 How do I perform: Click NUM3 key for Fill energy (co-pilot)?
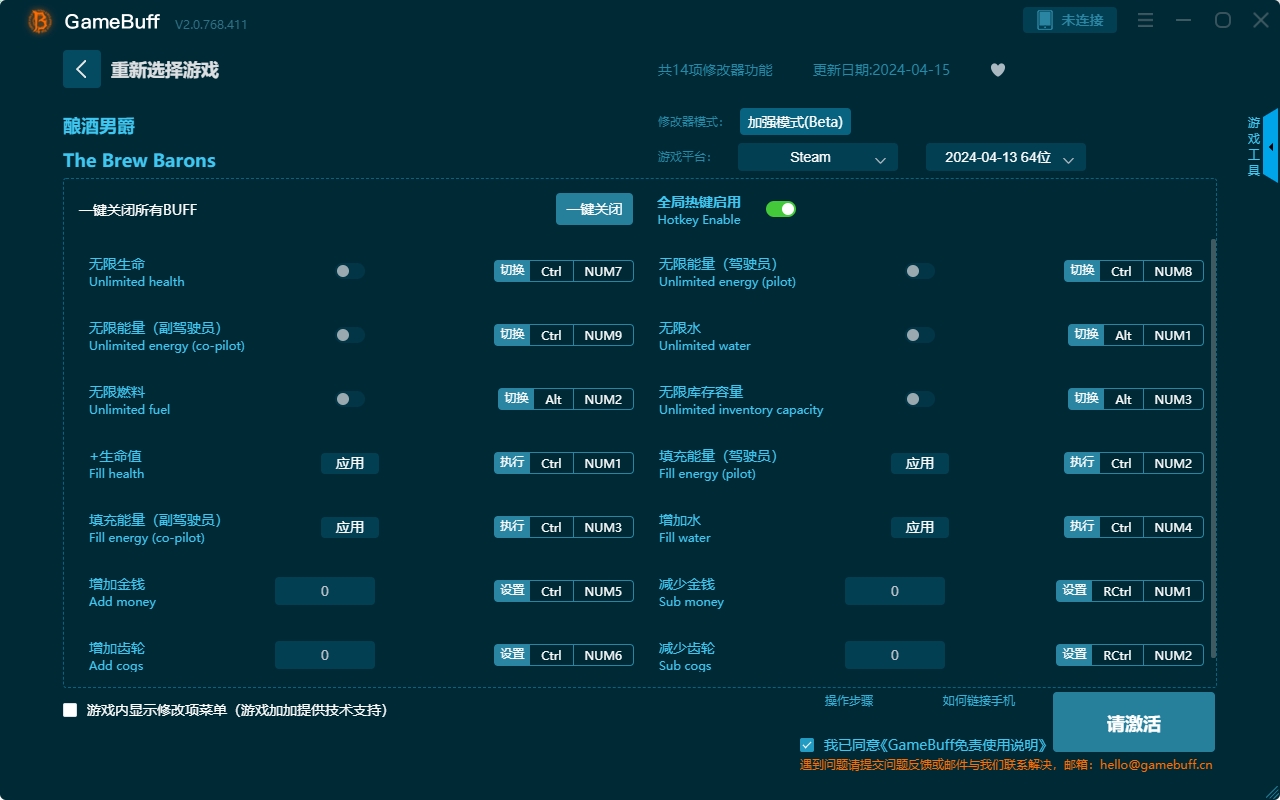pyautogui.click(x=603, y=527)
